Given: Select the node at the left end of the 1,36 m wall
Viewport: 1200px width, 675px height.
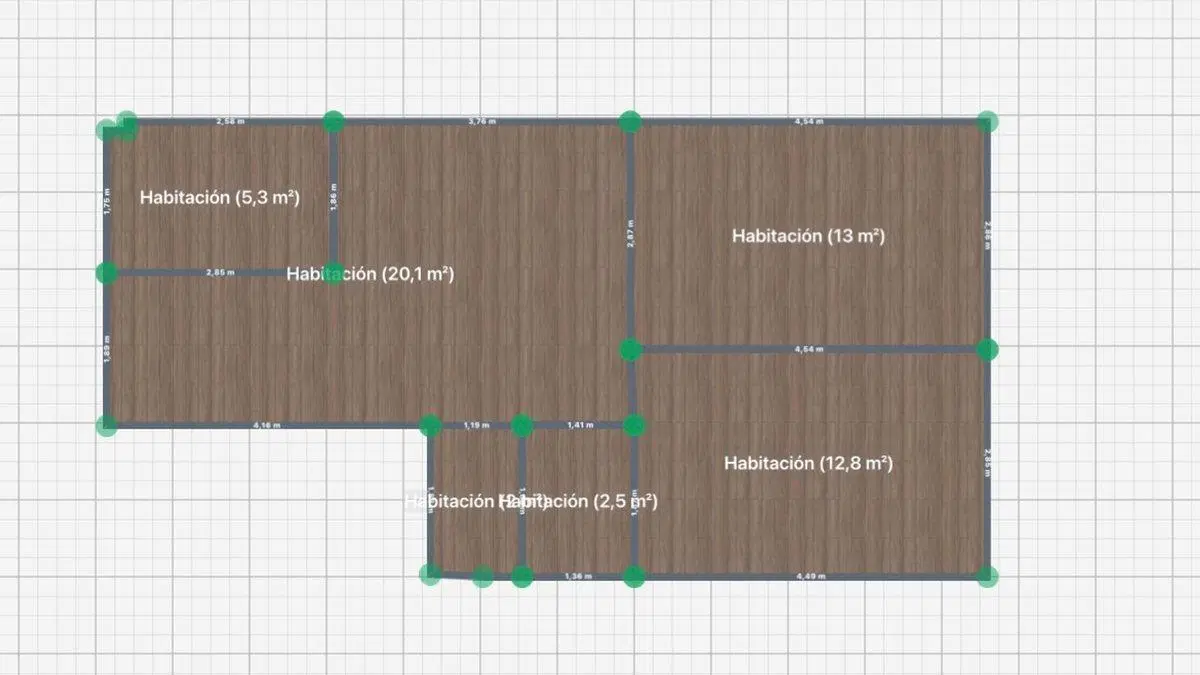Looking at the screenshot, I should click(x=522, y=576).
